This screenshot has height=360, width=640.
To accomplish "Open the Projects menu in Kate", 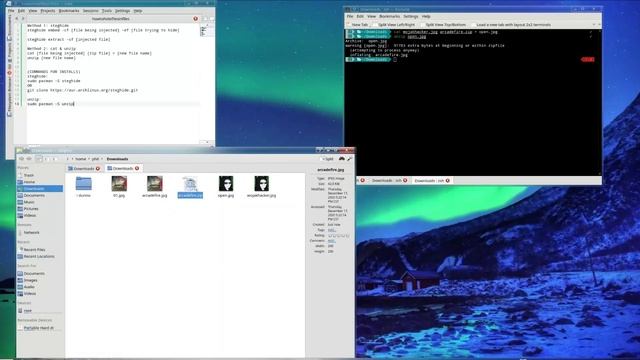I will click(47, 11).
